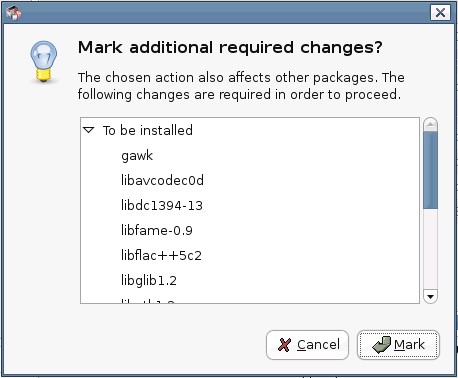Image resolution: width=458 pixels, height=378 pixels.
Task: Select the To be installed group label
Action: pyautogui.click(x=148, y=130)
